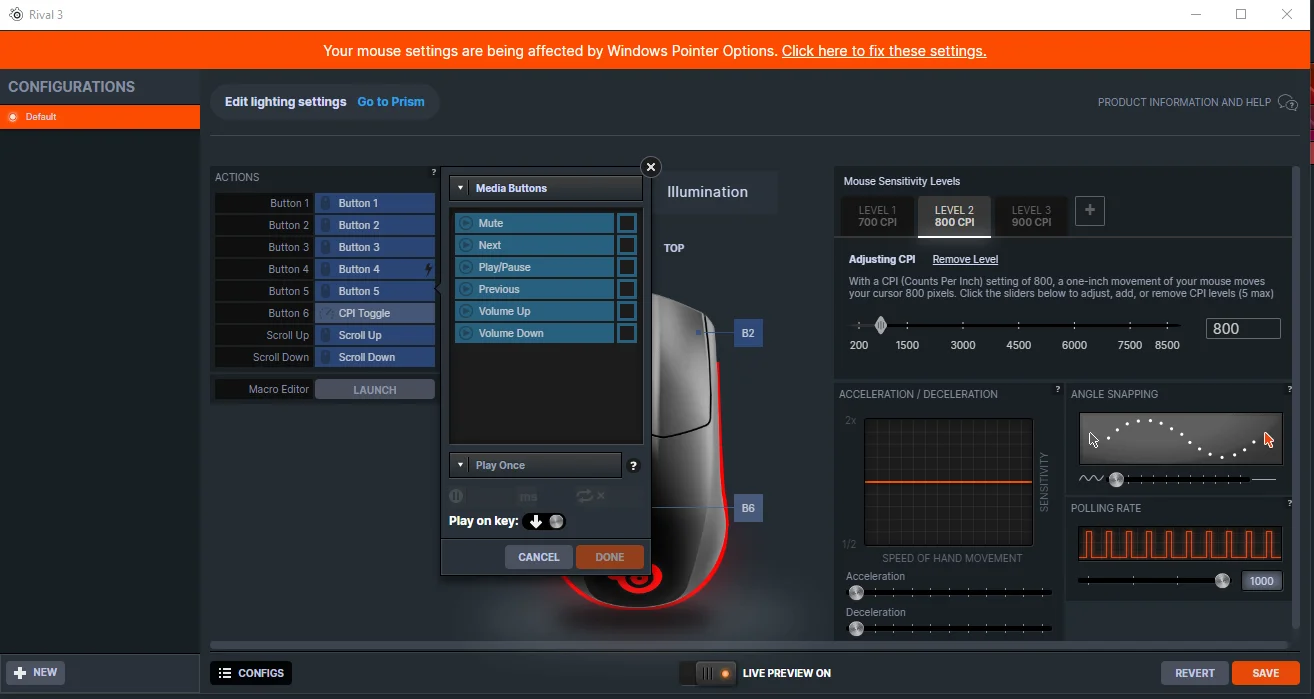Screen dimensions: 1314x699
Task: Check the Mute checkbox
Action: click(627, 223)
